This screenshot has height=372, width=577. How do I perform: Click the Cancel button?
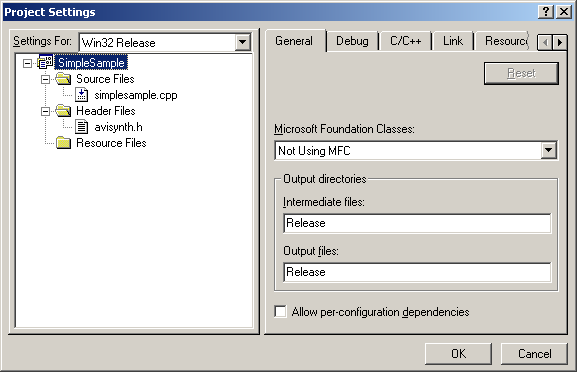point(534,354)
